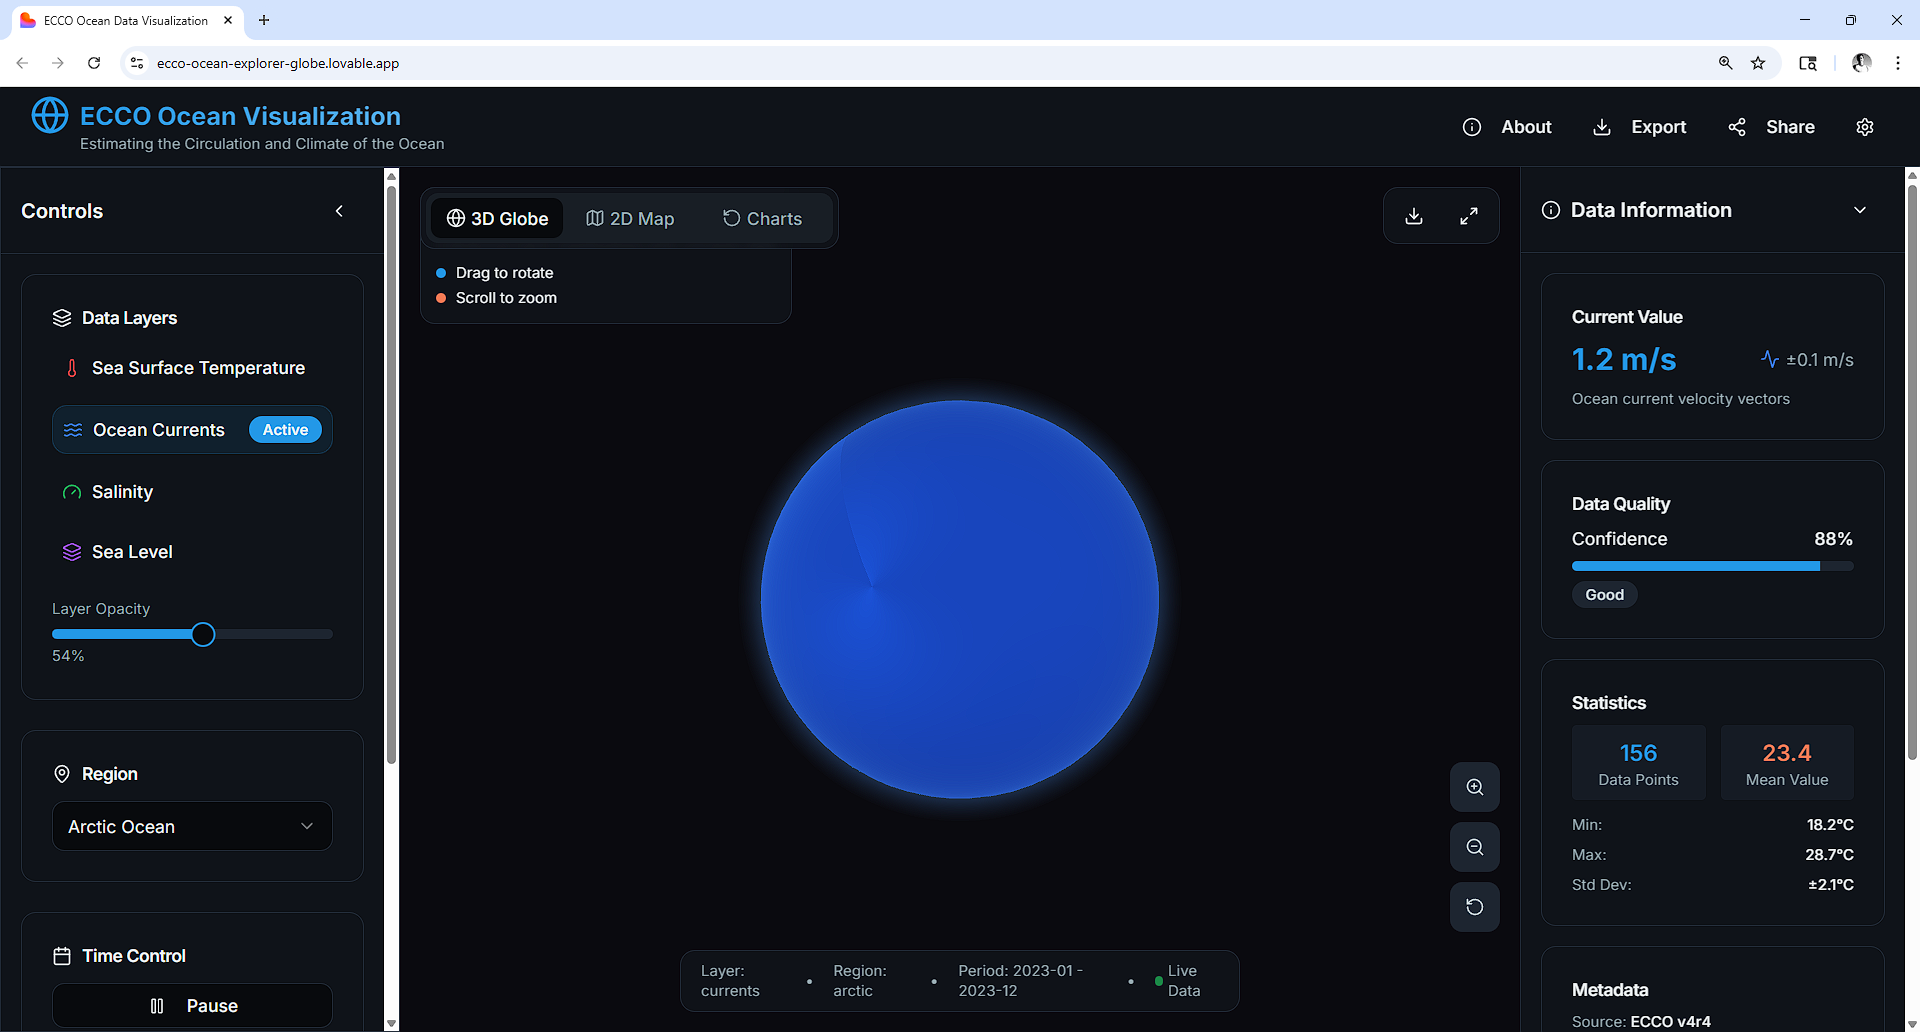Click the ECCO globe logo icon
The image size is (1920, 1032).
(50, 115)
